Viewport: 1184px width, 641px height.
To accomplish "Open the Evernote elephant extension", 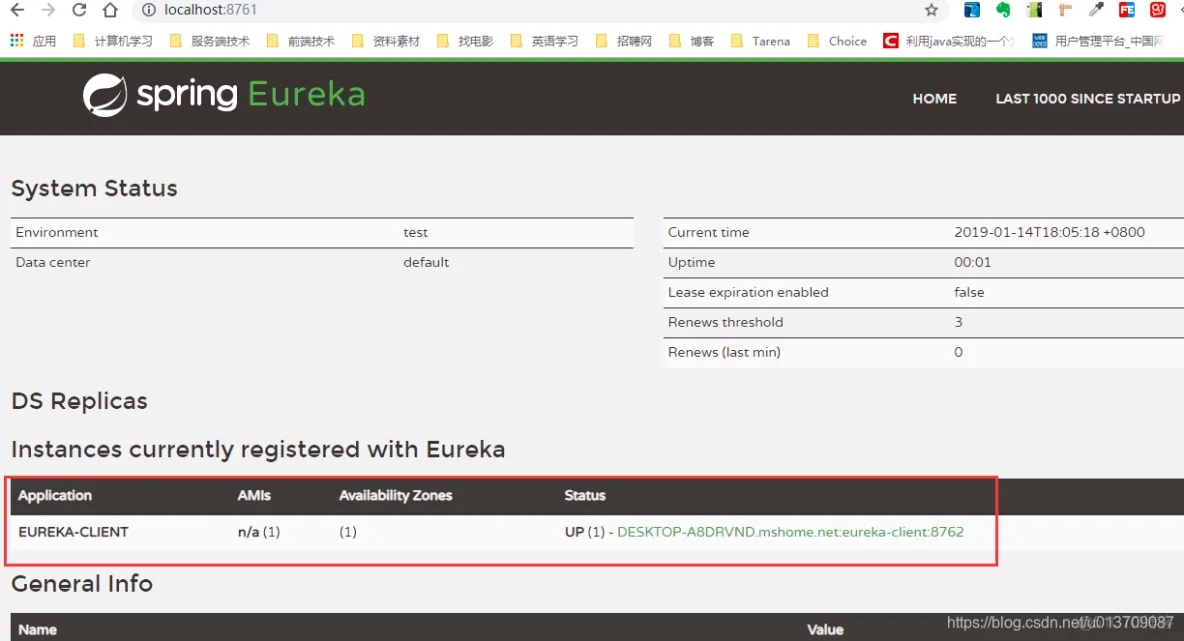I will (1003, 10).
